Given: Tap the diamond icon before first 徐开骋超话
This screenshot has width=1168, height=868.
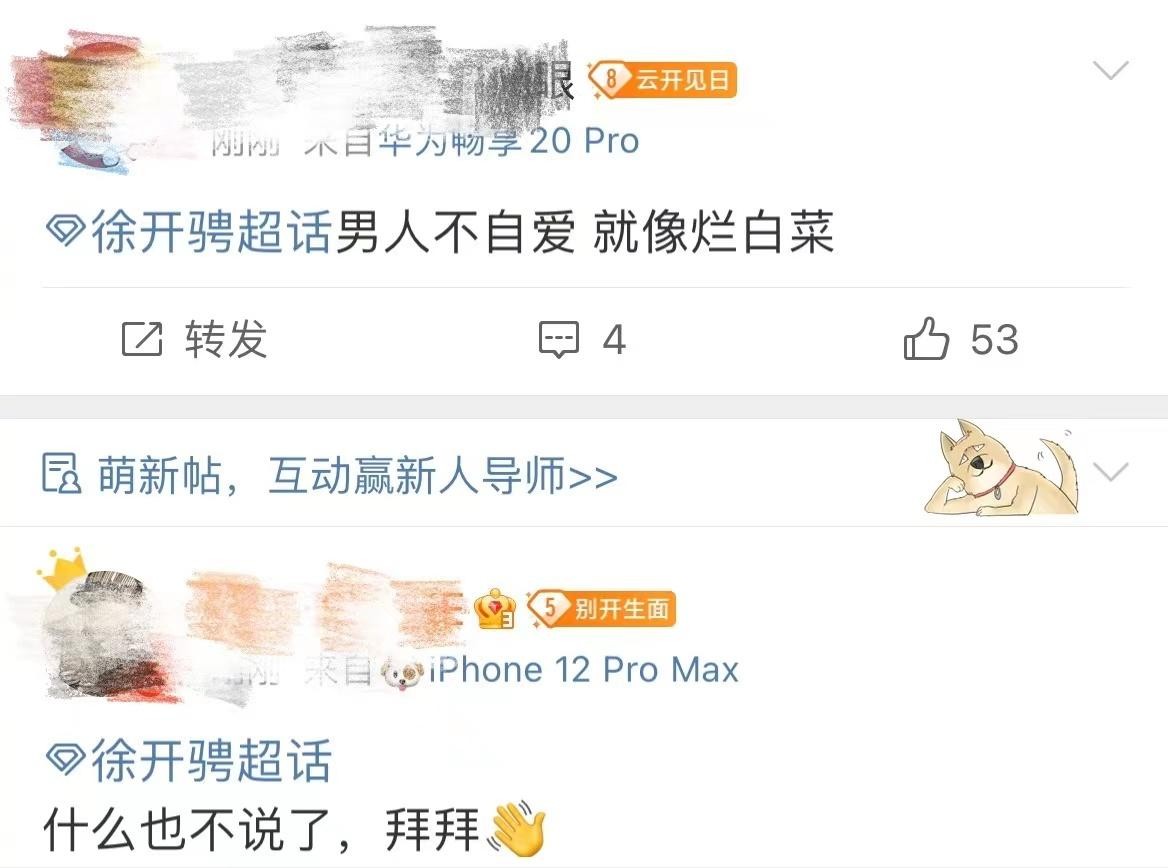Looking at the screenshot, I should [x=66, y=230].
